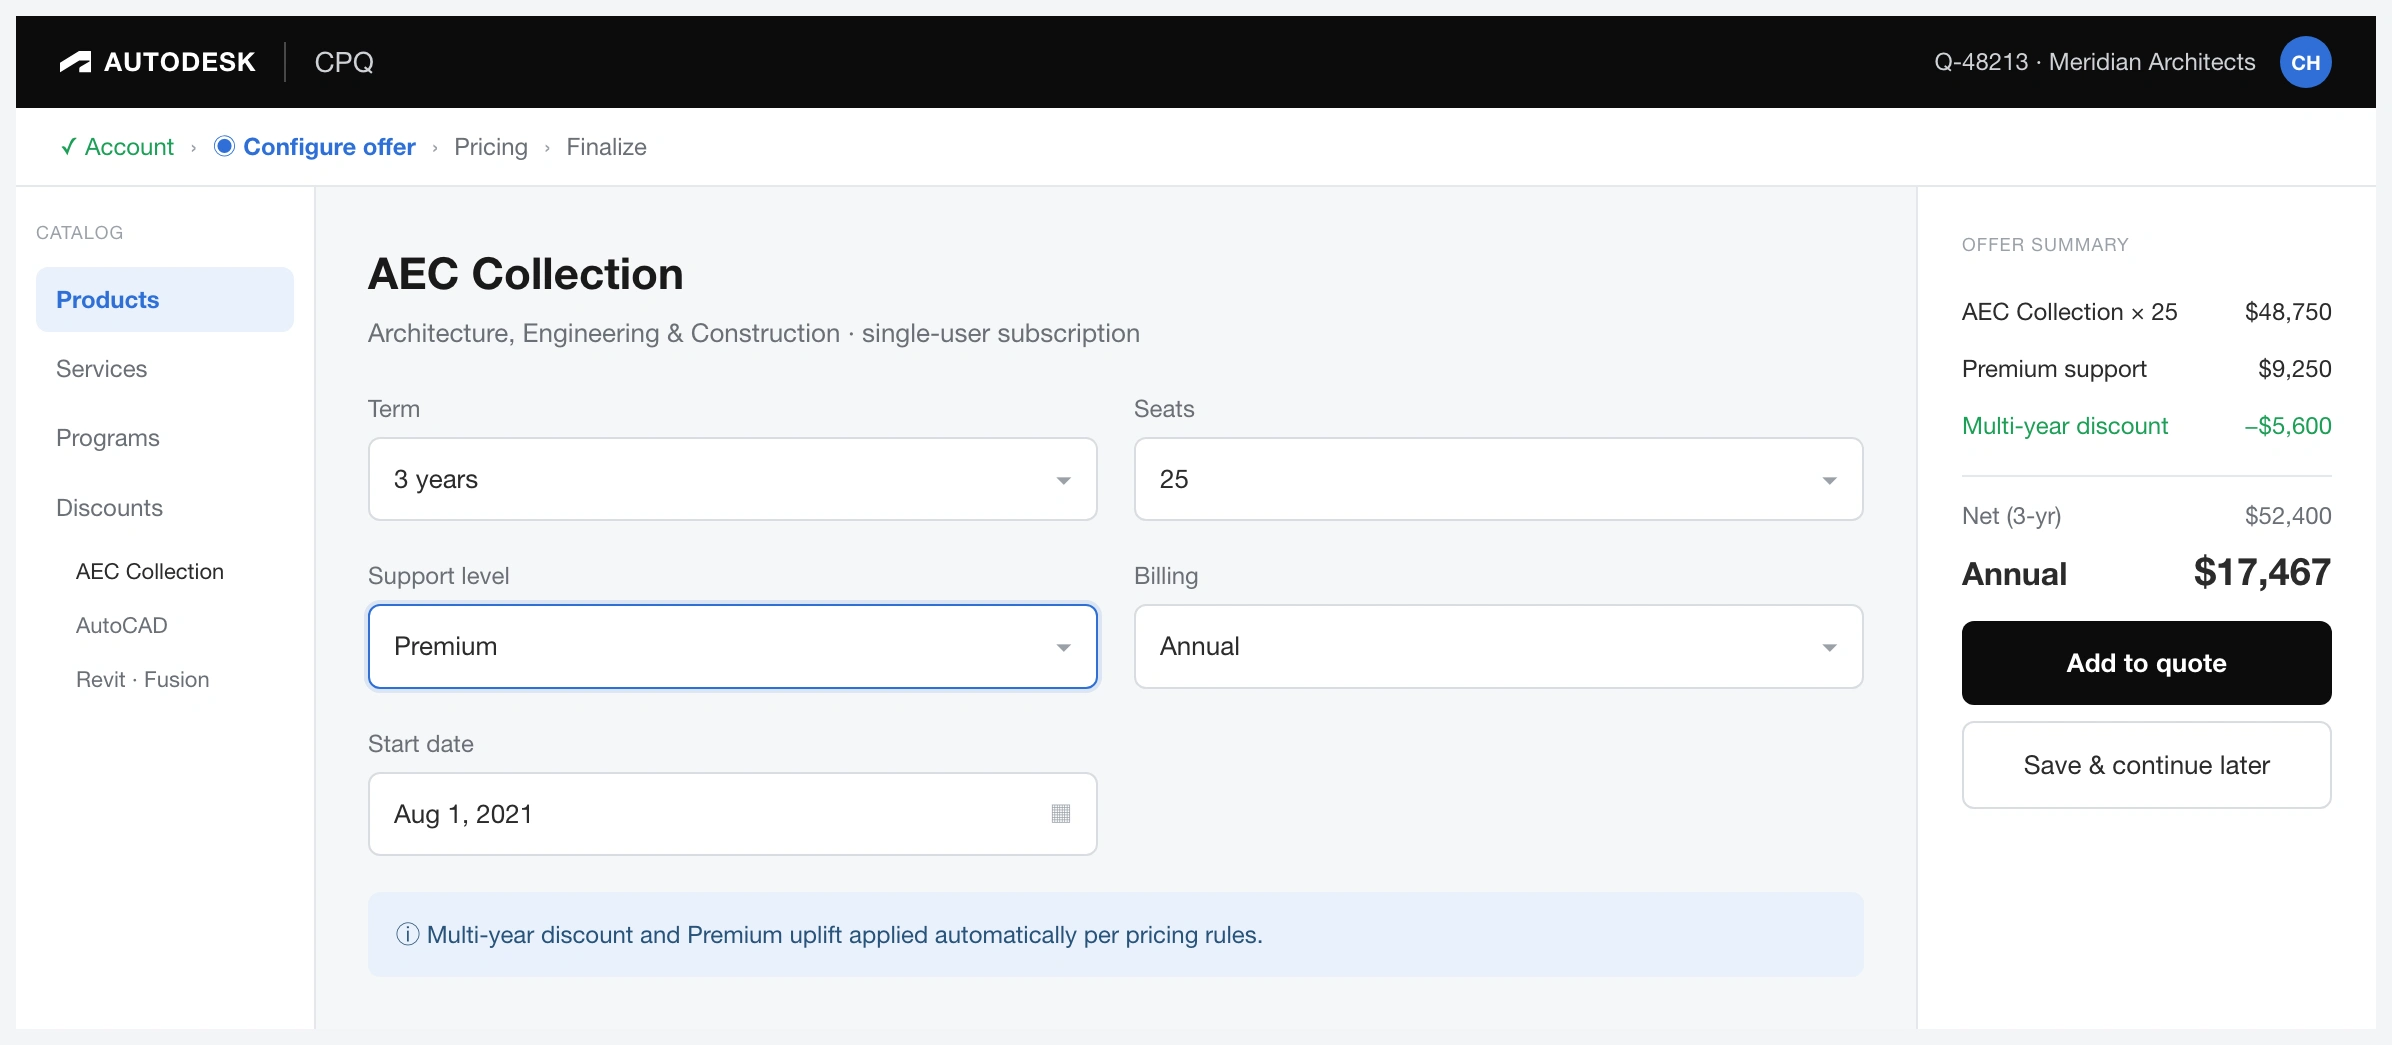Select AEC Collection in the sidebar list
The width and height of the screenshot is (2392, 1045).
(150, 571)
